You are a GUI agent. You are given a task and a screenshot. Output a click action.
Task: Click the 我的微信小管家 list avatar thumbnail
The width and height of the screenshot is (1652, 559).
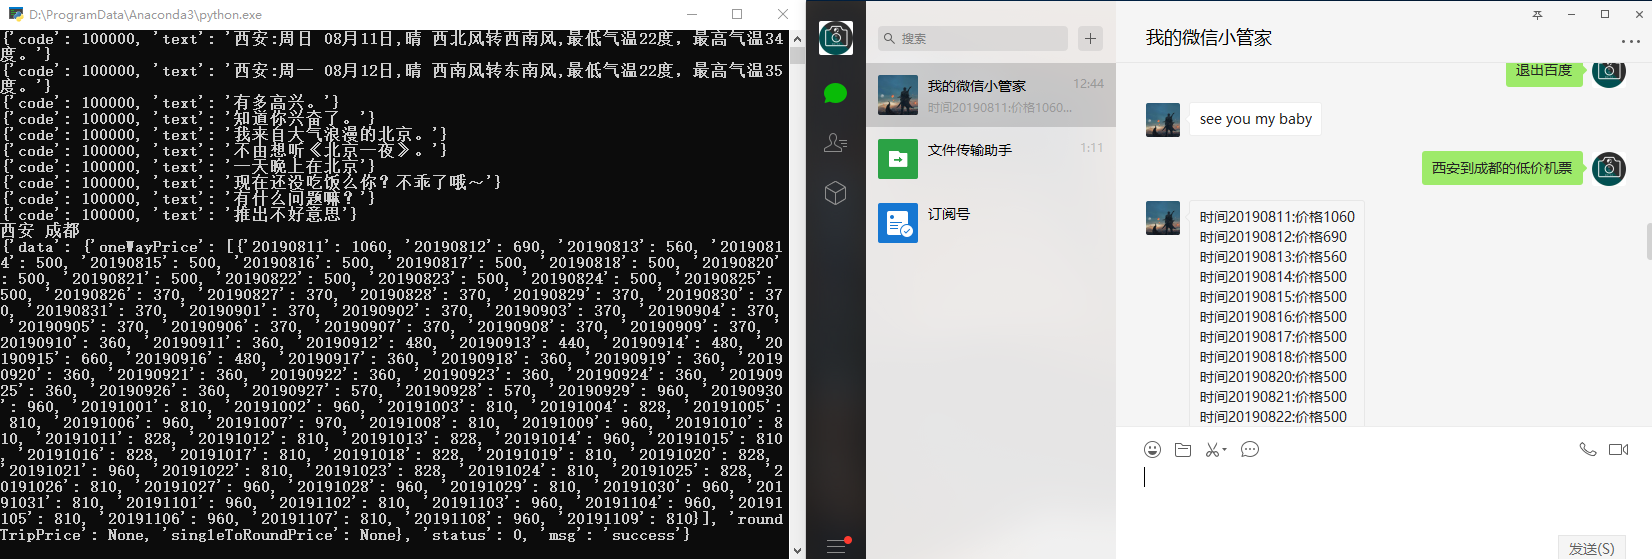(x=898, y=95)
